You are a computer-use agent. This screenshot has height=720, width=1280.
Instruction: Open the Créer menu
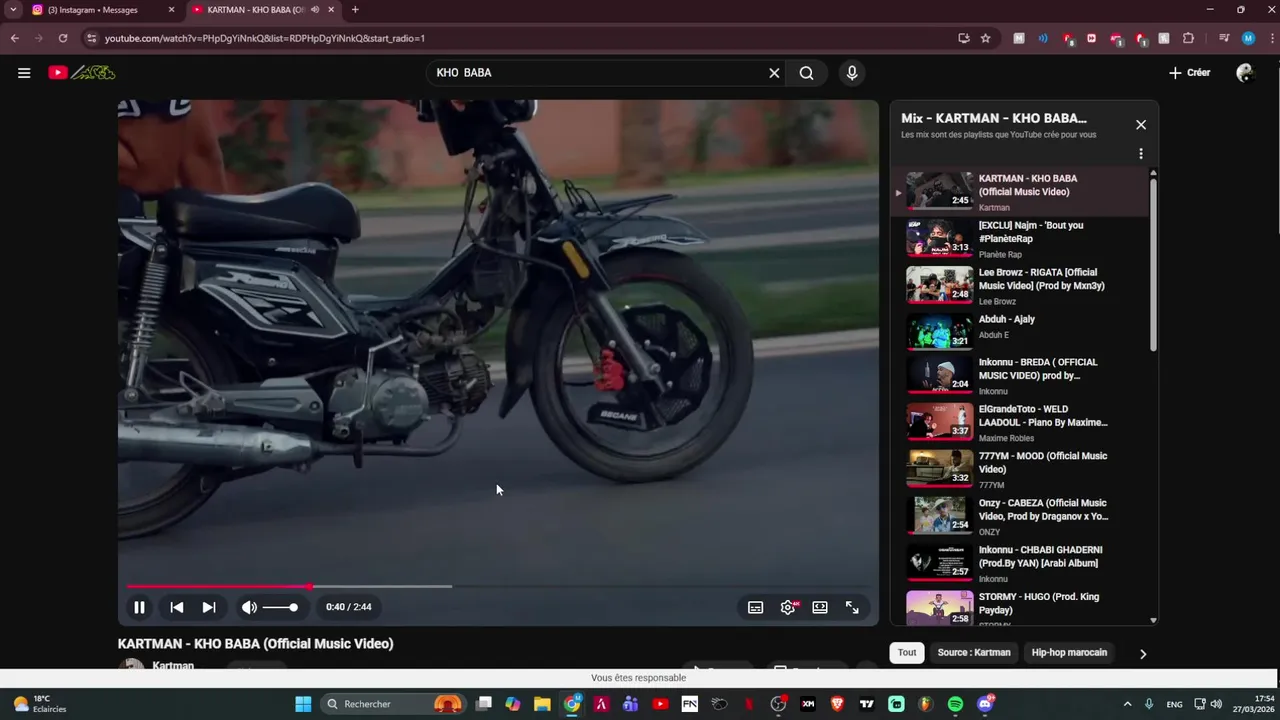[x=1189, y=73]
